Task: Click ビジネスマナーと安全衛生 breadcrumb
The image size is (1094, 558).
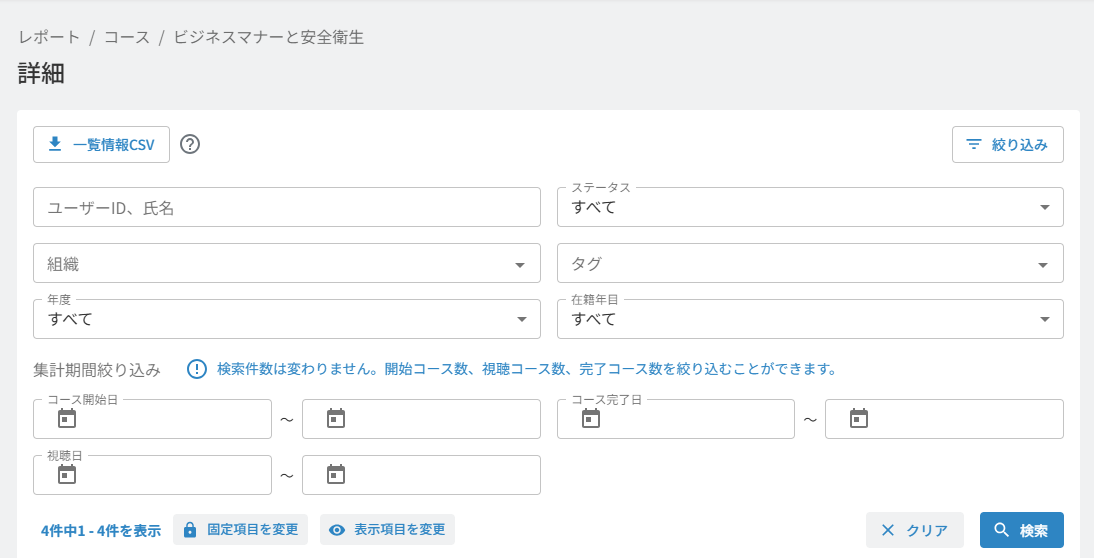Action: coord(269,37)
